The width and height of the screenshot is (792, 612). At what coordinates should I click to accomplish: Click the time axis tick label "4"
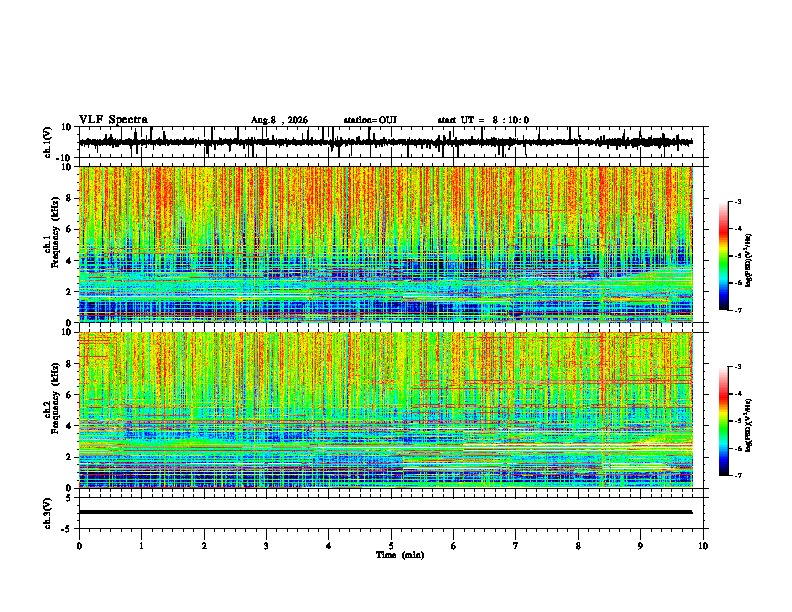pyautogui.click(x=329, y=546)
